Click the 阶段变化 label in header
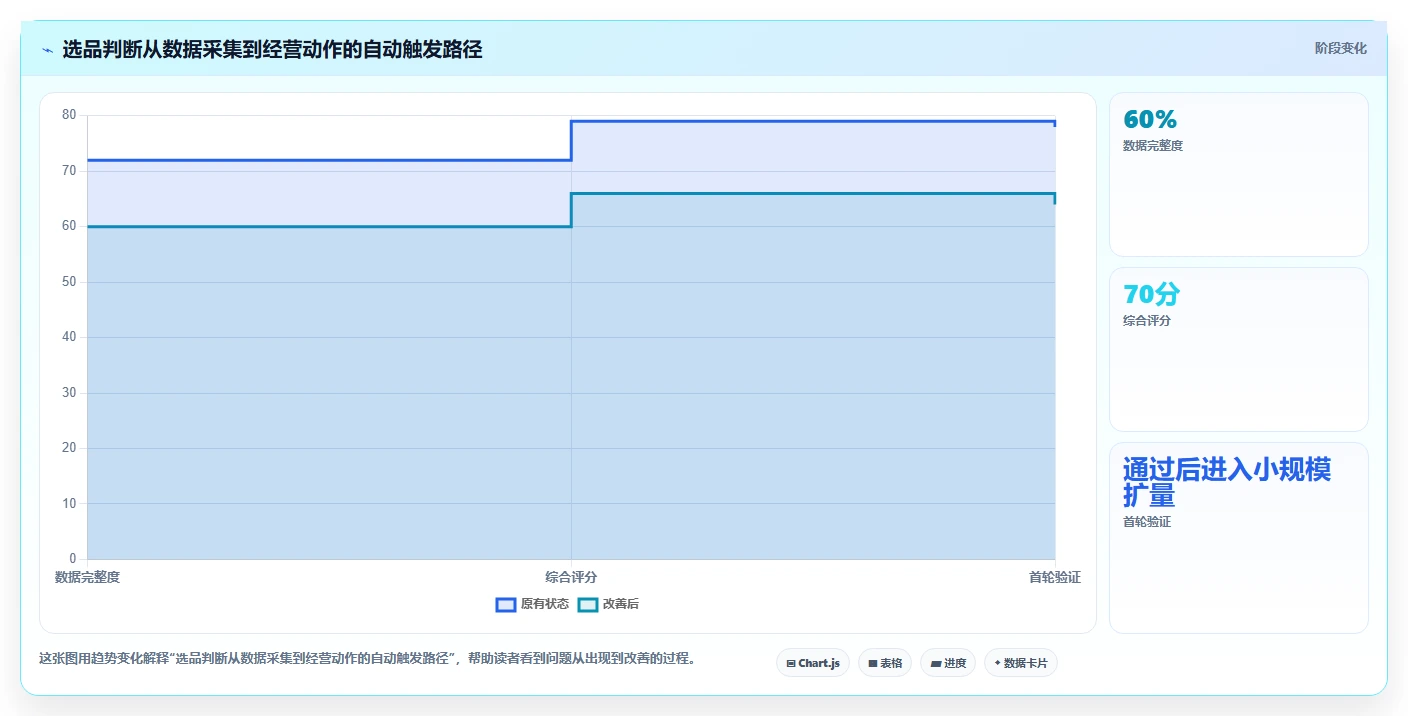This screenshot has height=716, width=1408. pyautogui.click(x=1340, y=48)
